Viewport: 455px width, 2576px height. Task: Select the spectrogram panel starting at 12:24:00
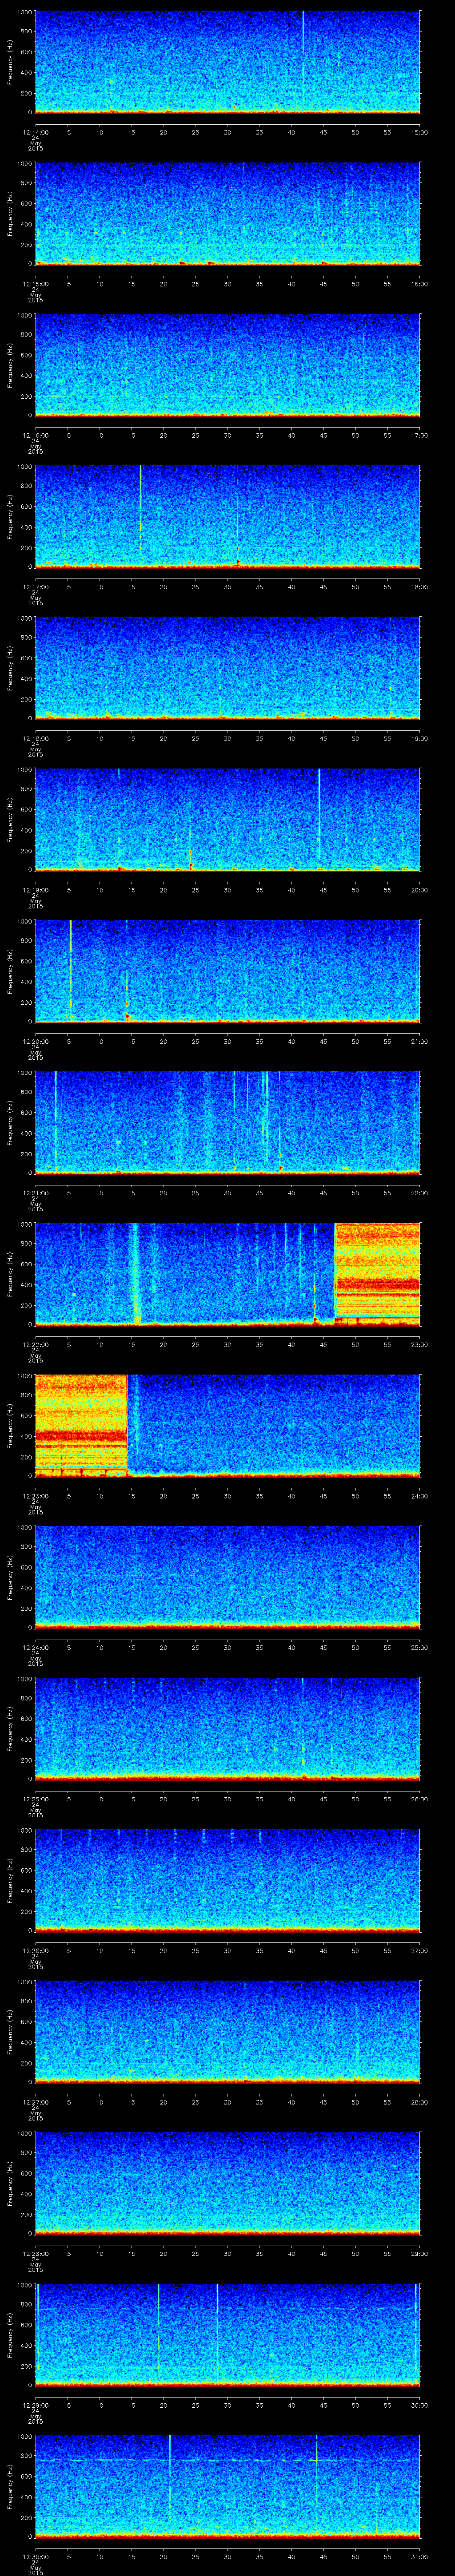pyautogui.click(x=228, y=1577)
